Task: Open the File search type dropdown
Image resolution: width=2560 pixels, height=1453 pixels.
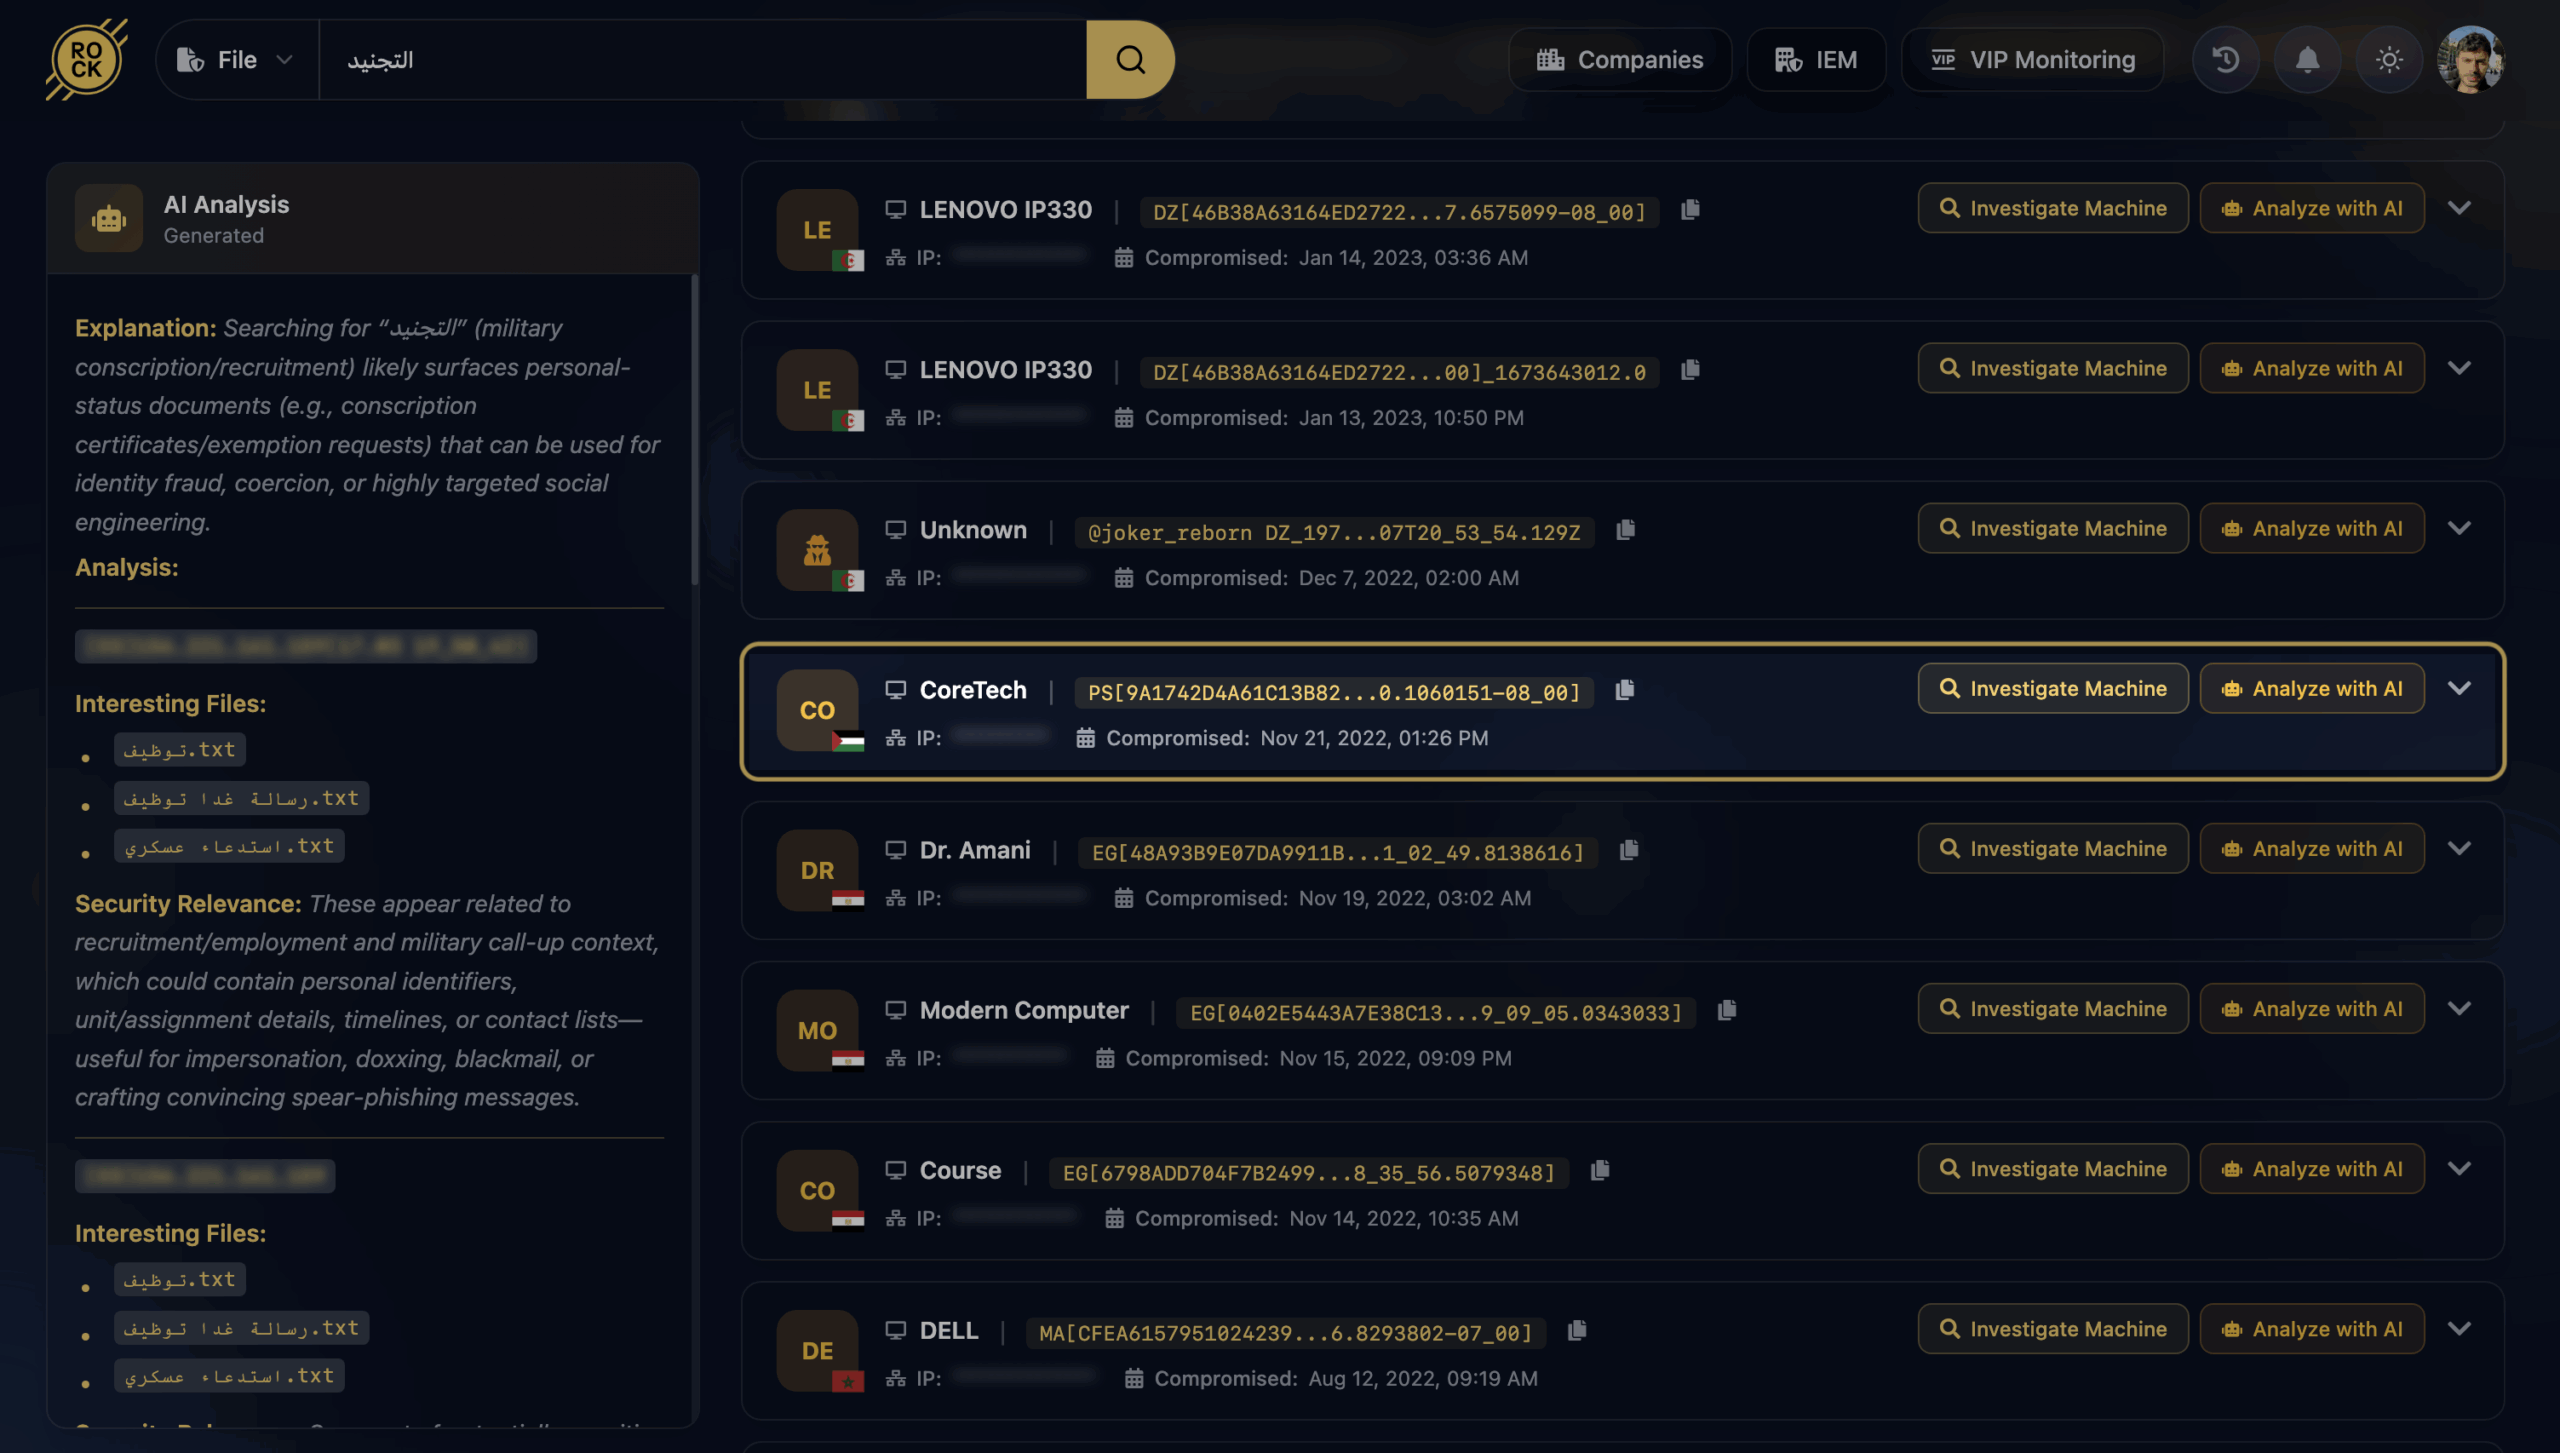Action: [236, 60]
